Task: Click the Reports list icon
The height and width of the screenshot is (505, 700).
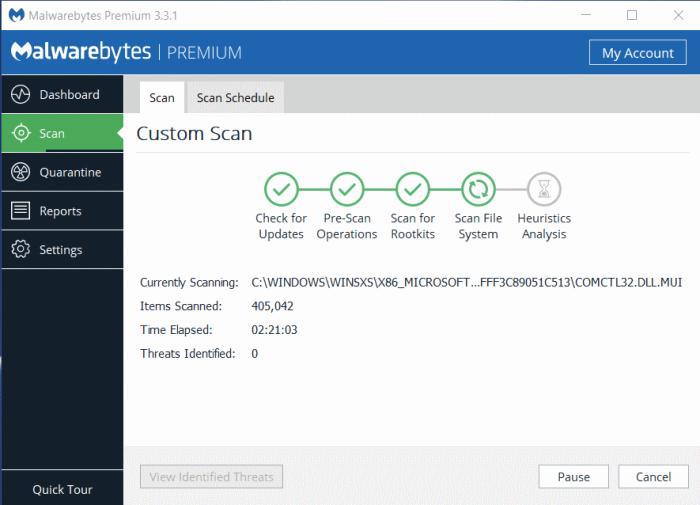Action: pyautogui.click(x=20, y=211)
